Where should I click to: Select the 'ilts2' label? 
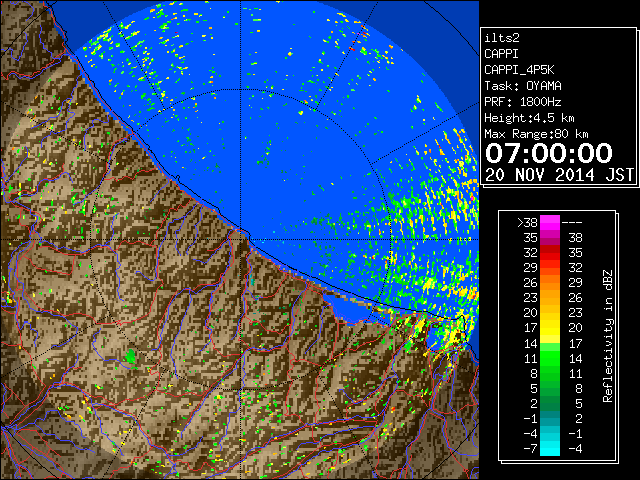click(x=502, y=38)
